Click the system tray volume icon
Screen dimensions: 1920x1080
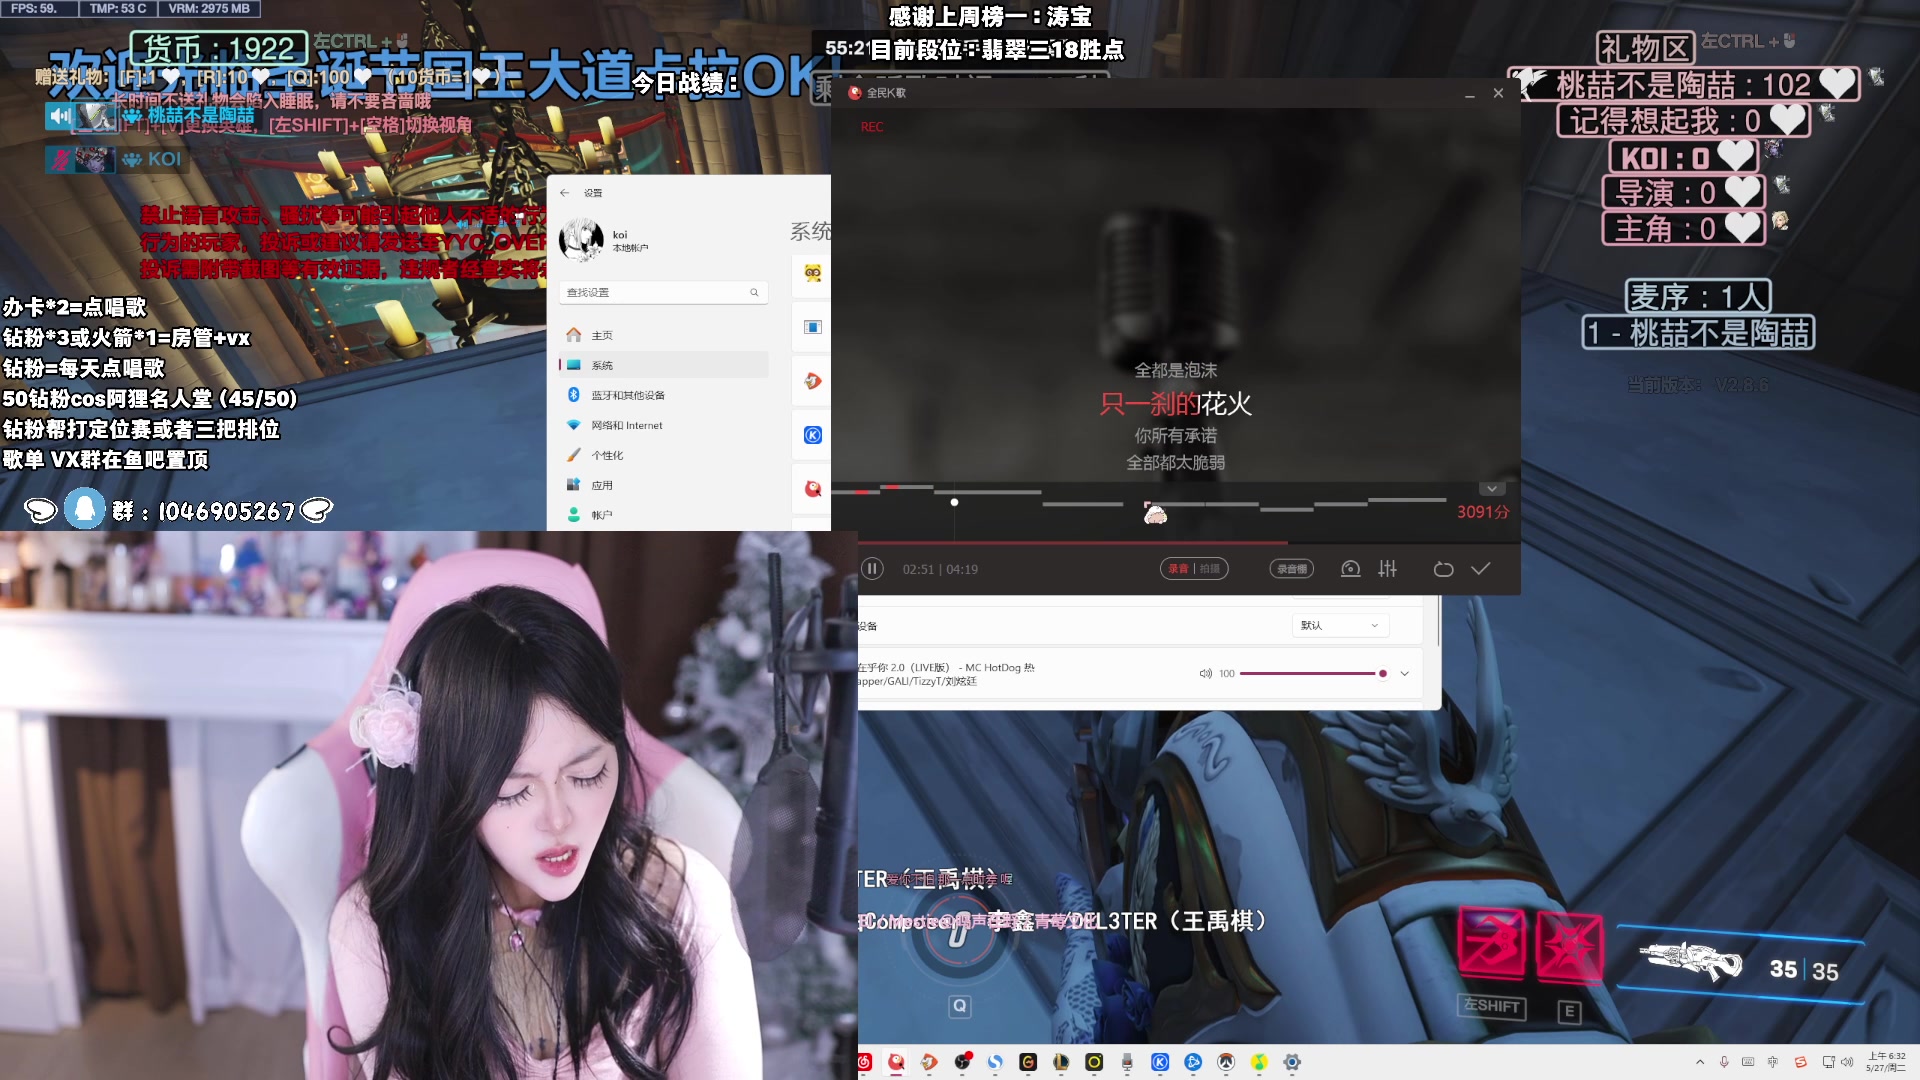[1847, 1062]
